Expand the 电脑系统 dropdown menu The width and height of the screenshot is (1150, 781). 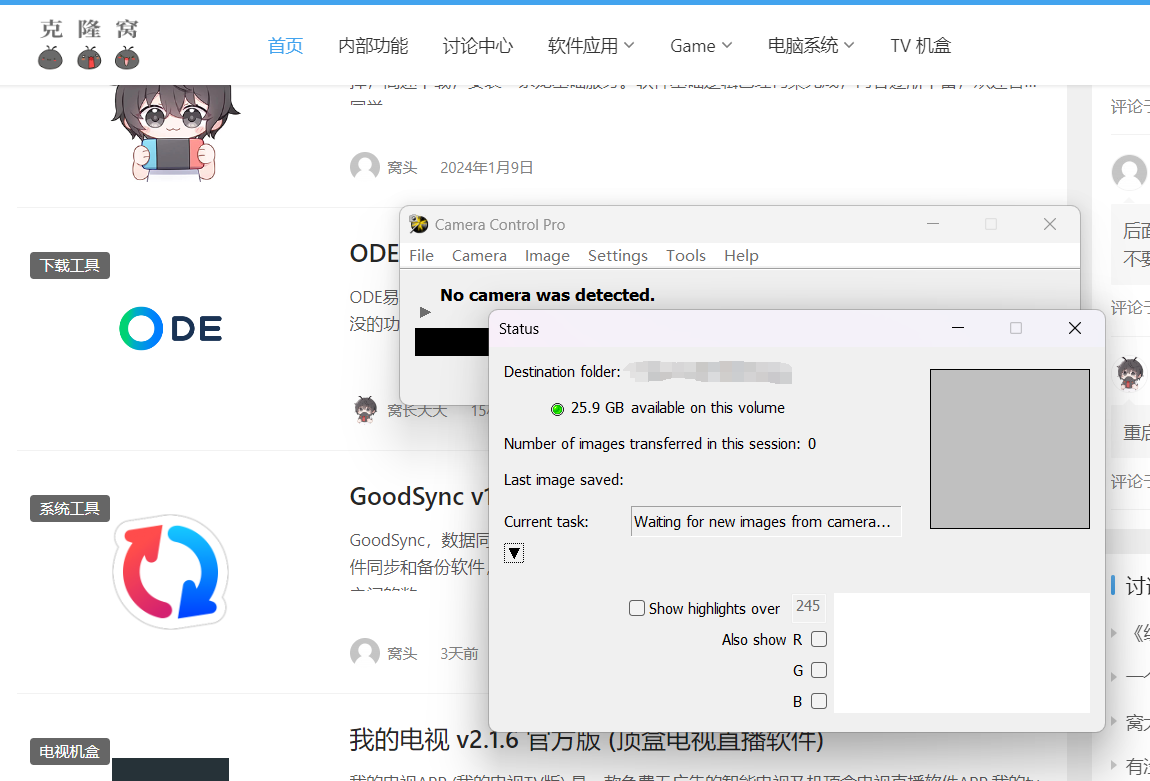click(811, 45)
